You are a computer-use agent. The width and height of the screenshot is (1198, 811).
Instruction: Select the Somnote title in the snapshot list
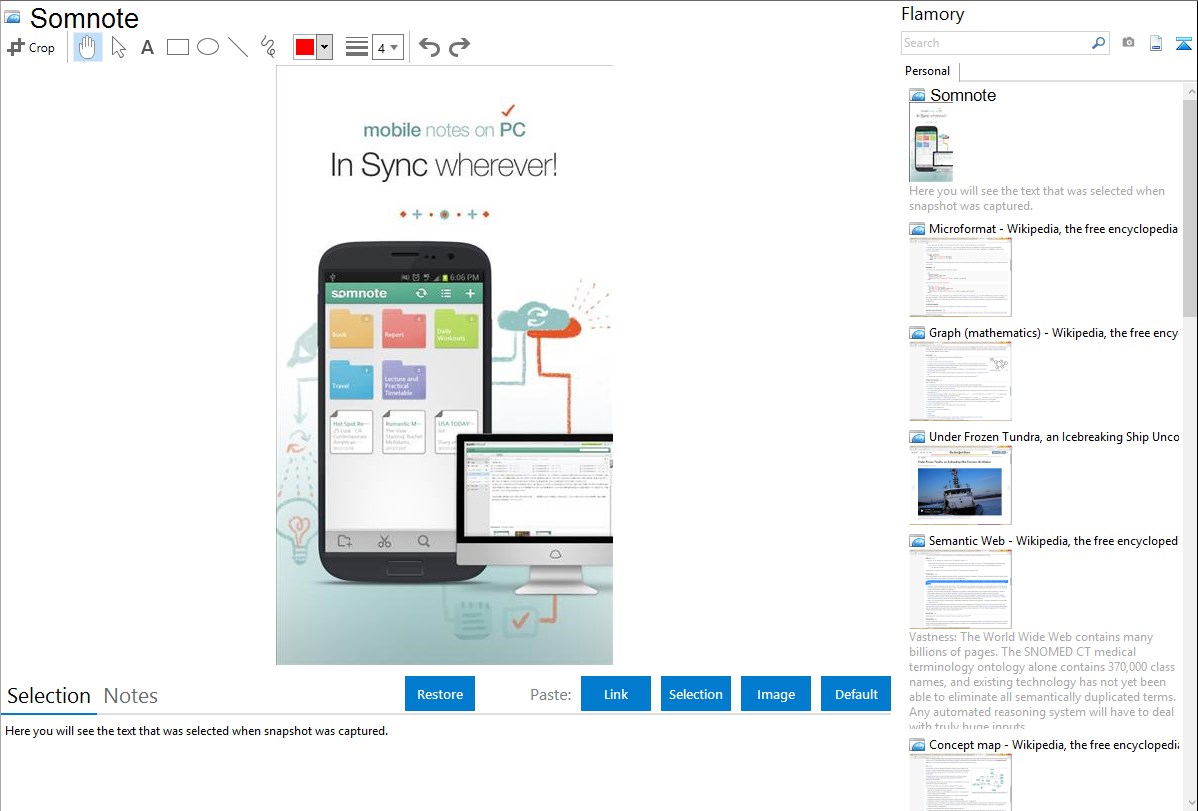tap(963, 96)
